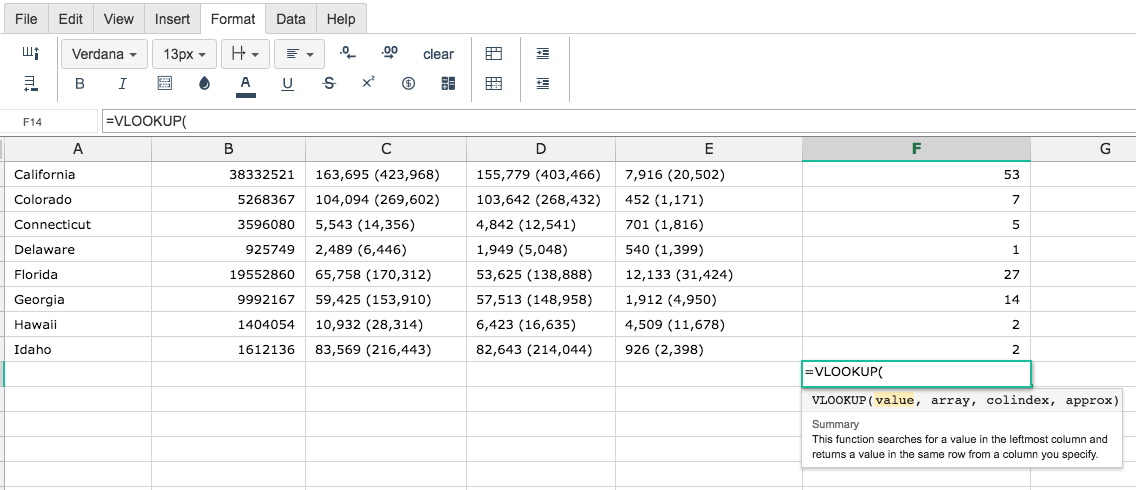
Task: Pick the text color A swatch
Action: point(246,85)
